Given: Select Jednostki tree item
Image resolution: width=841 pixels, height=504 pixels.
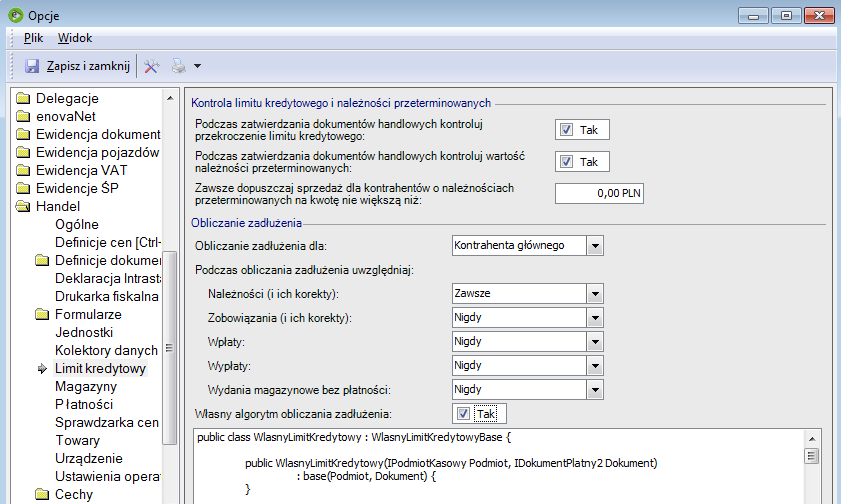Looking at the screenshot, I should (x=84, y=332).
